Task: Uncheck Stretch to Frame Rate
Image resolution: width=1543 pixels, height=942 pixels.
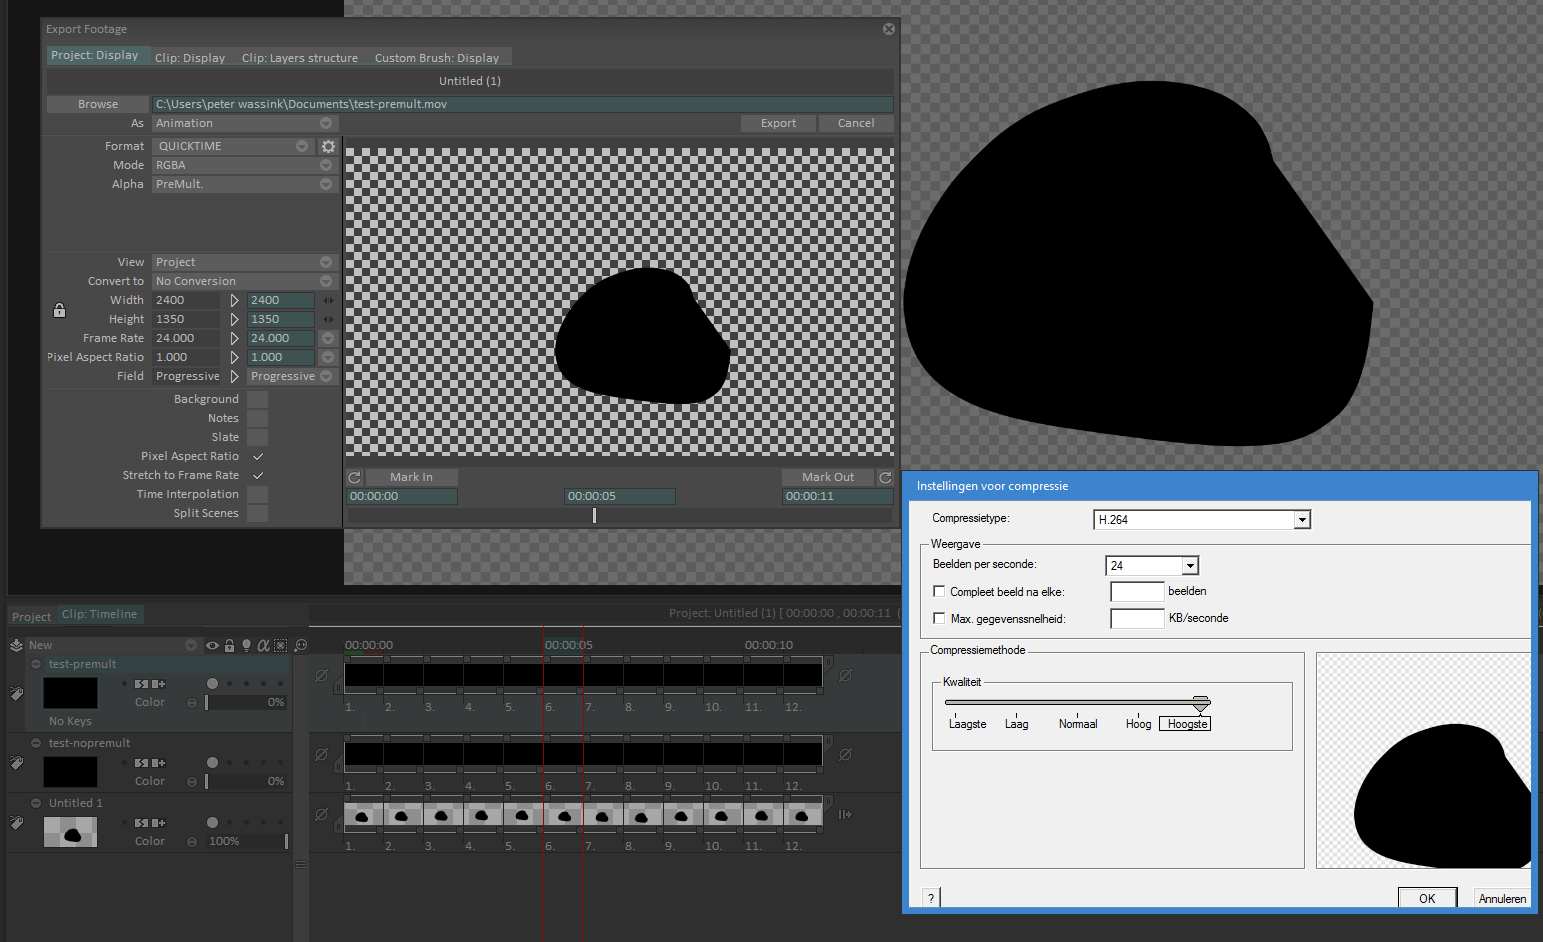Action: coord(257,475)
